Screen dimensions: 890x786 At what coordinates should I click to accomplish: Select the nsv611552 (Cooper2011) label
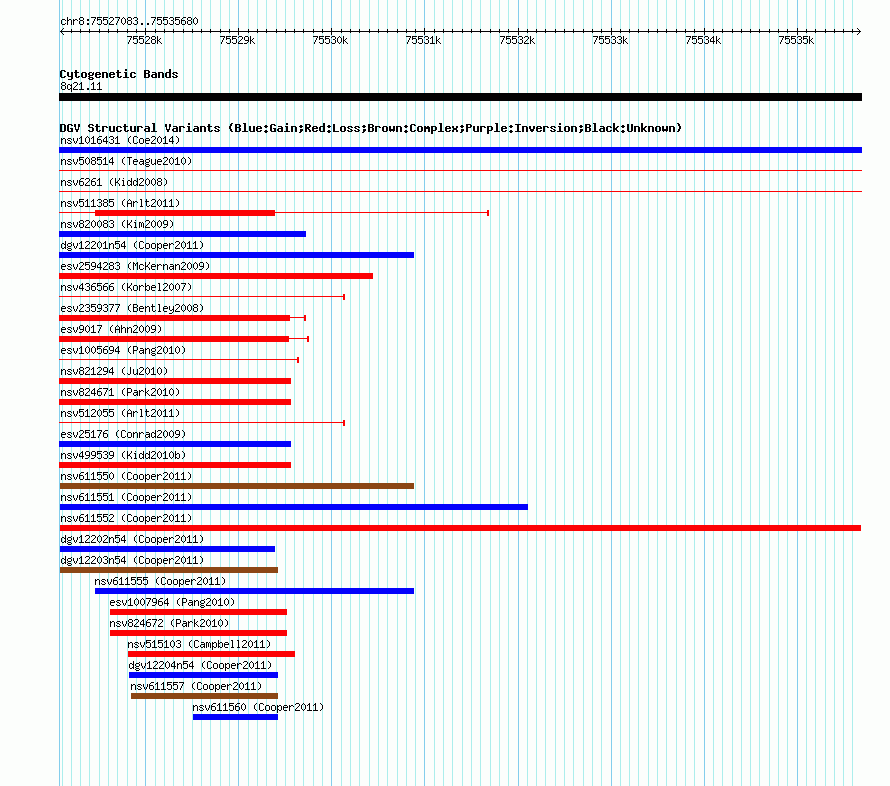click(126, 518)
